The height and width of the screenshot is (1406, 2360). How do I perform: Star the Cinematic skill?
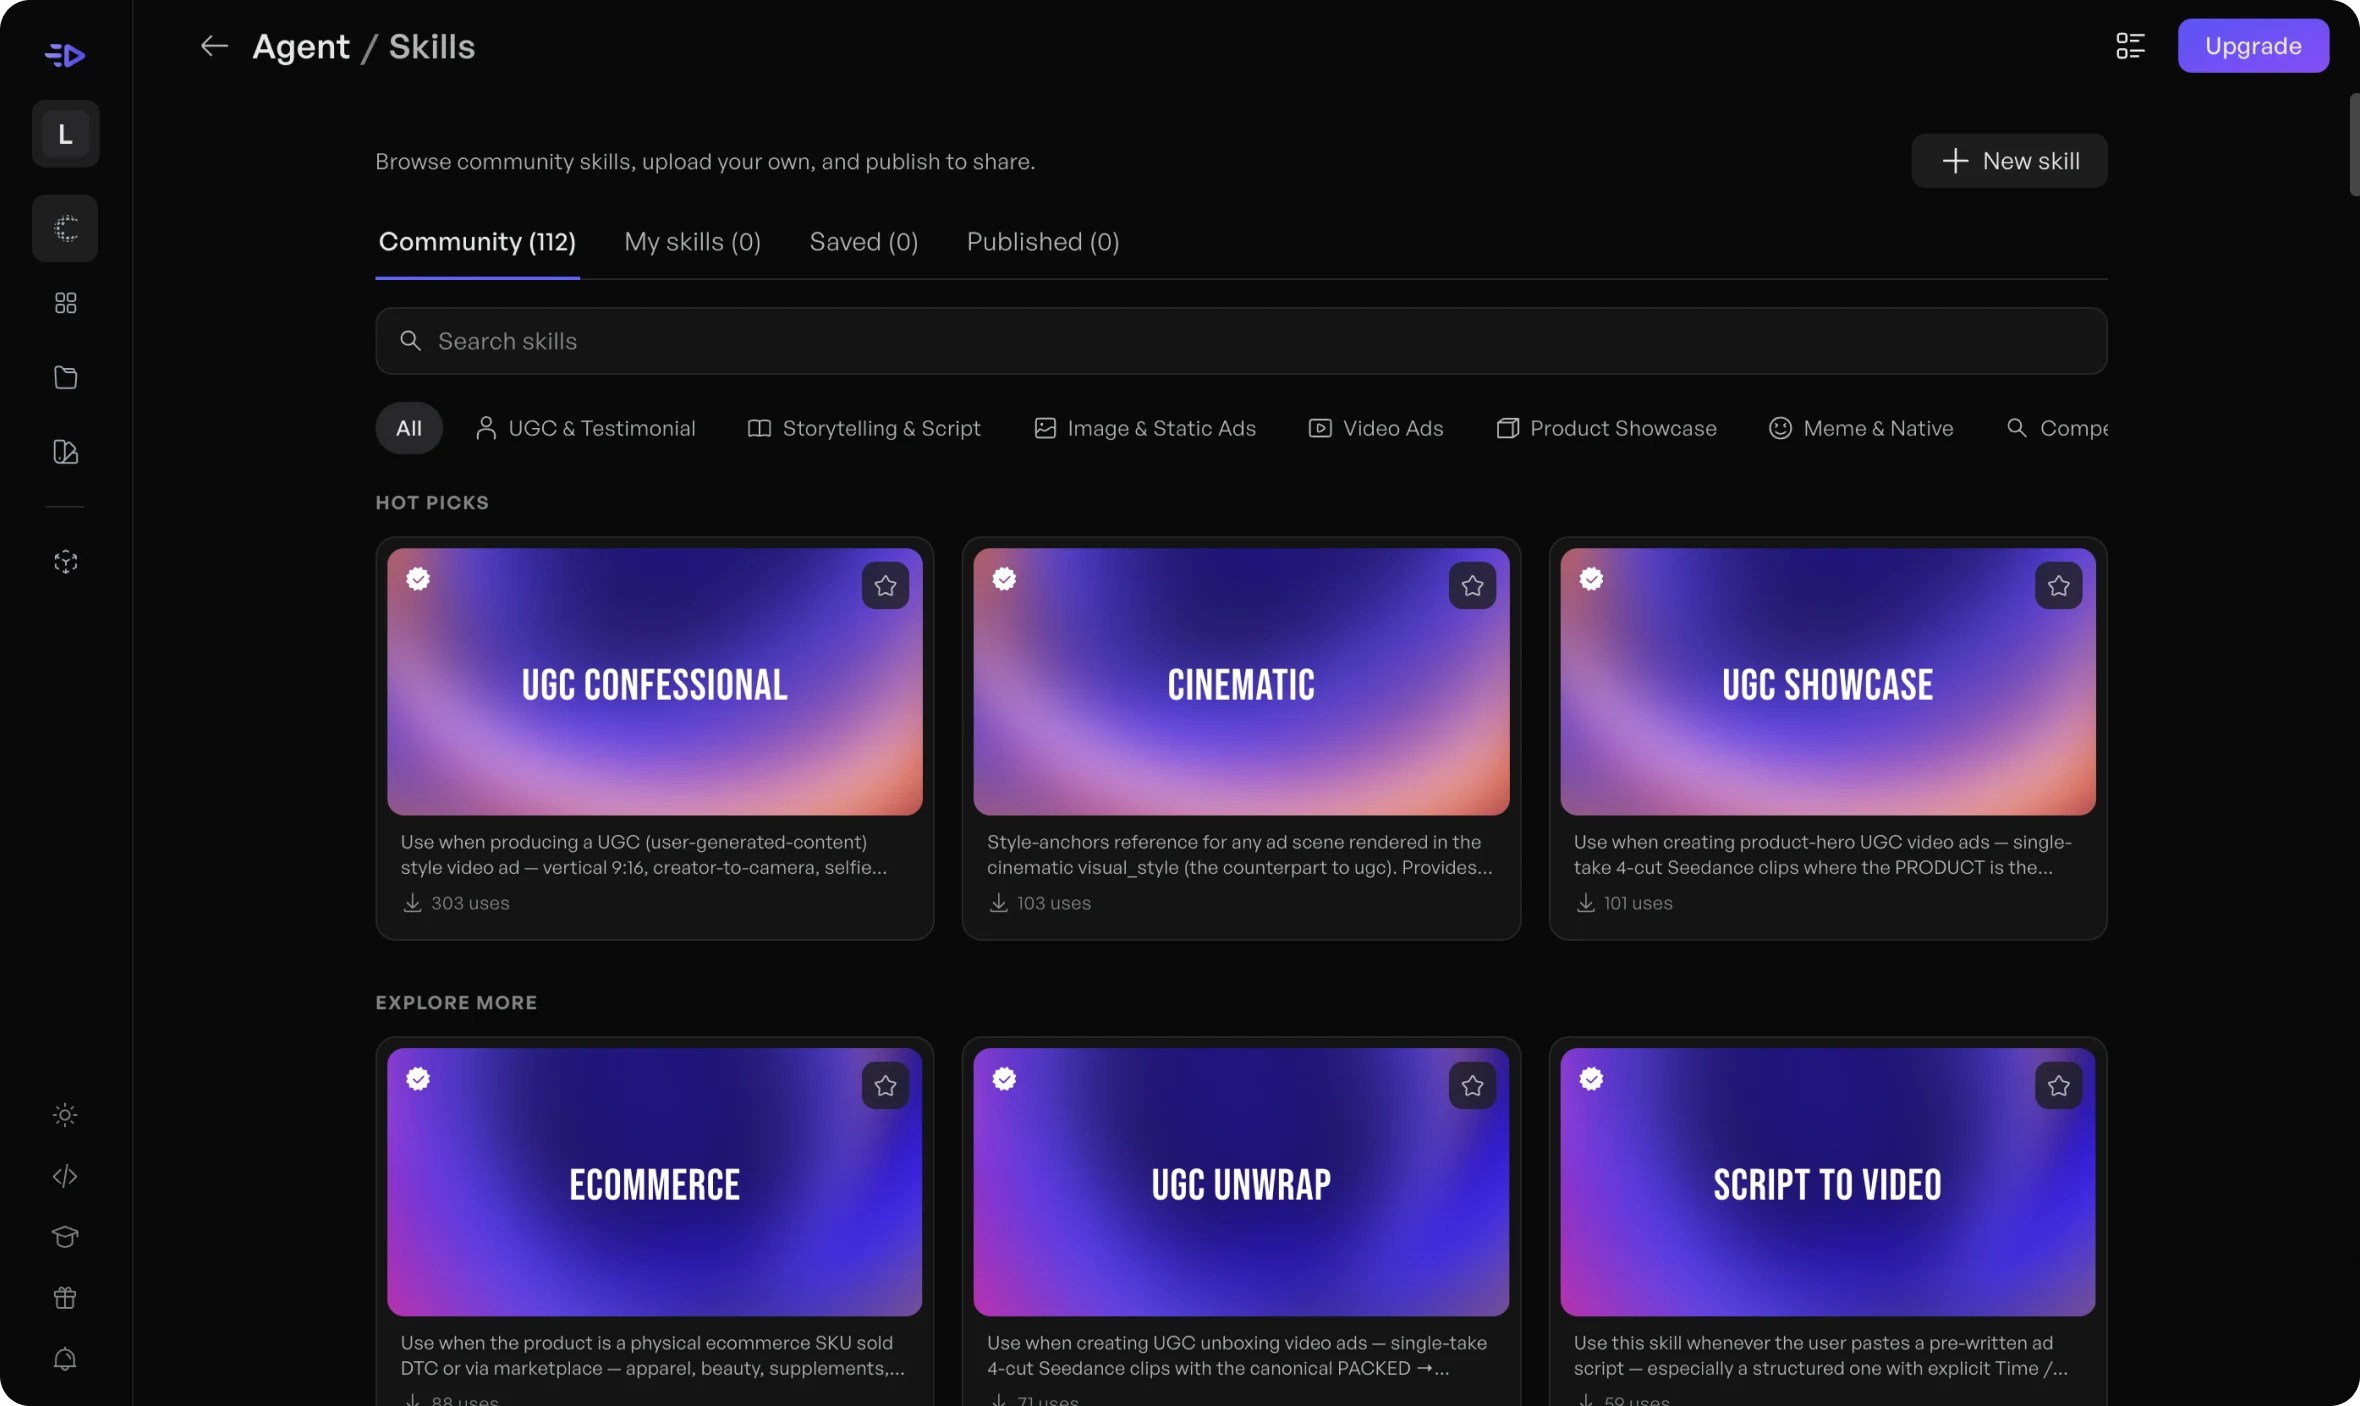1472,586
